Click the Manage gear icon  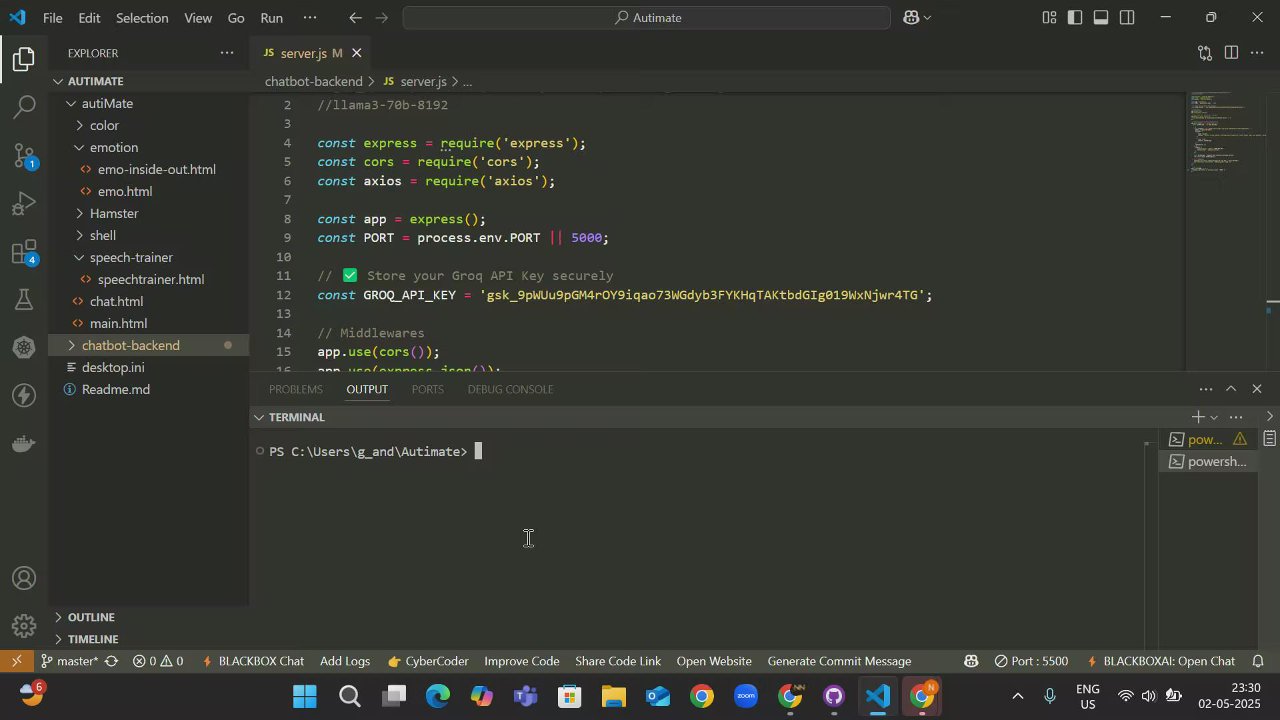coord(25,627)
